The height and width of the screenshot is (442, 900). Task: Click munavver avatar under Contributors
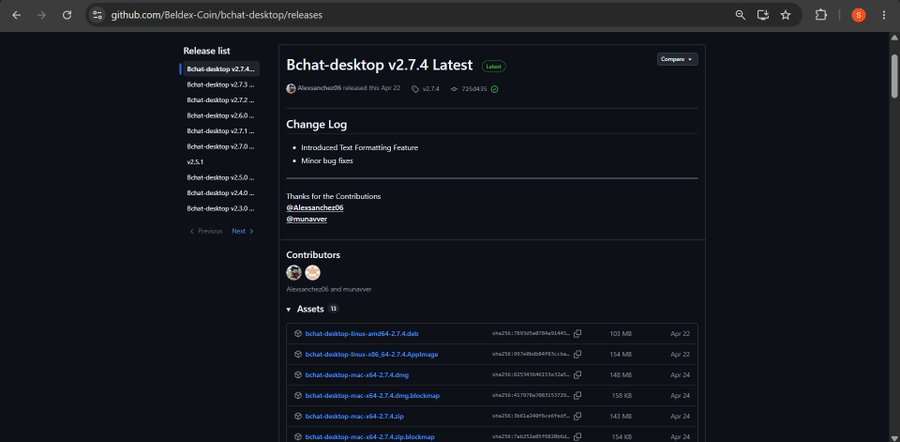pos(312,272)
